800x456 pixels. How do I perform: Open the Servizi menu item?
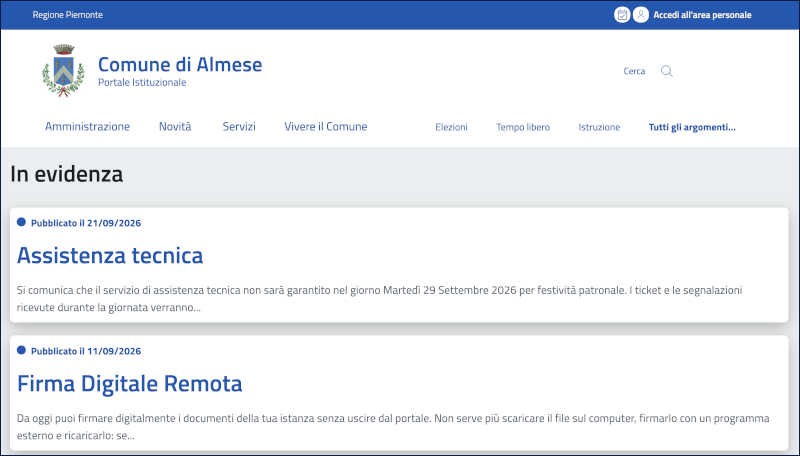point(239,126)
